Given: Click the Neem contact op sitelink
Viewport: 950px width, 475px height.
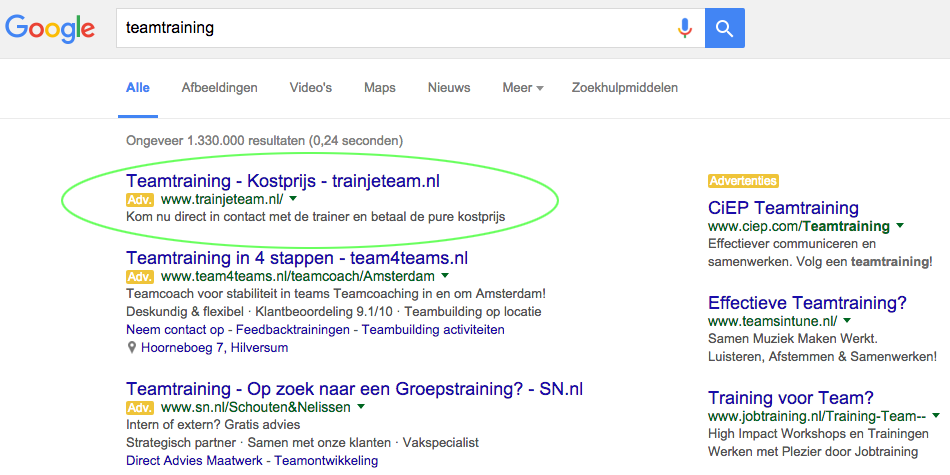Looking at the screenshot, I should [x=176, y=330].
